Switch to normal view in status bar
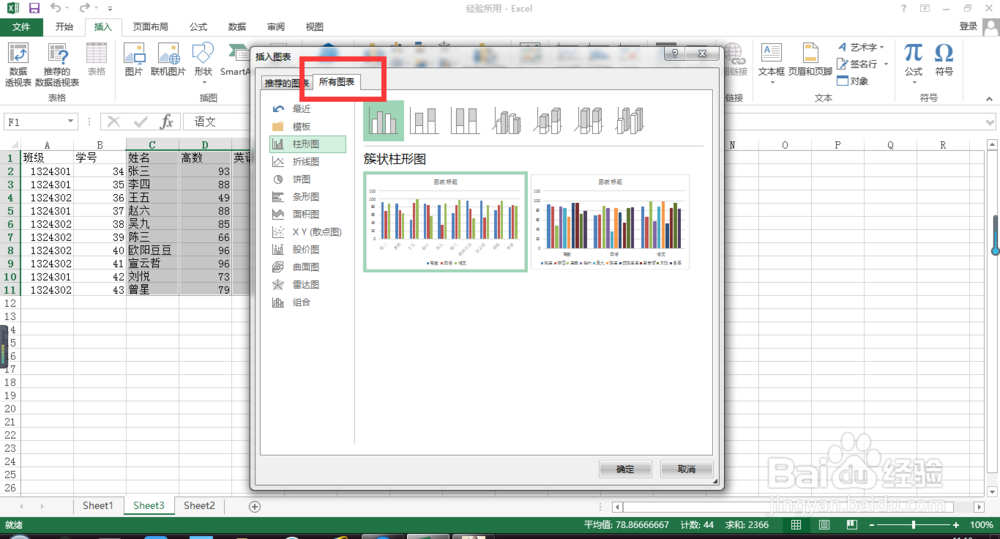This screenshot has height=539, width=1000. click(796, 525)
